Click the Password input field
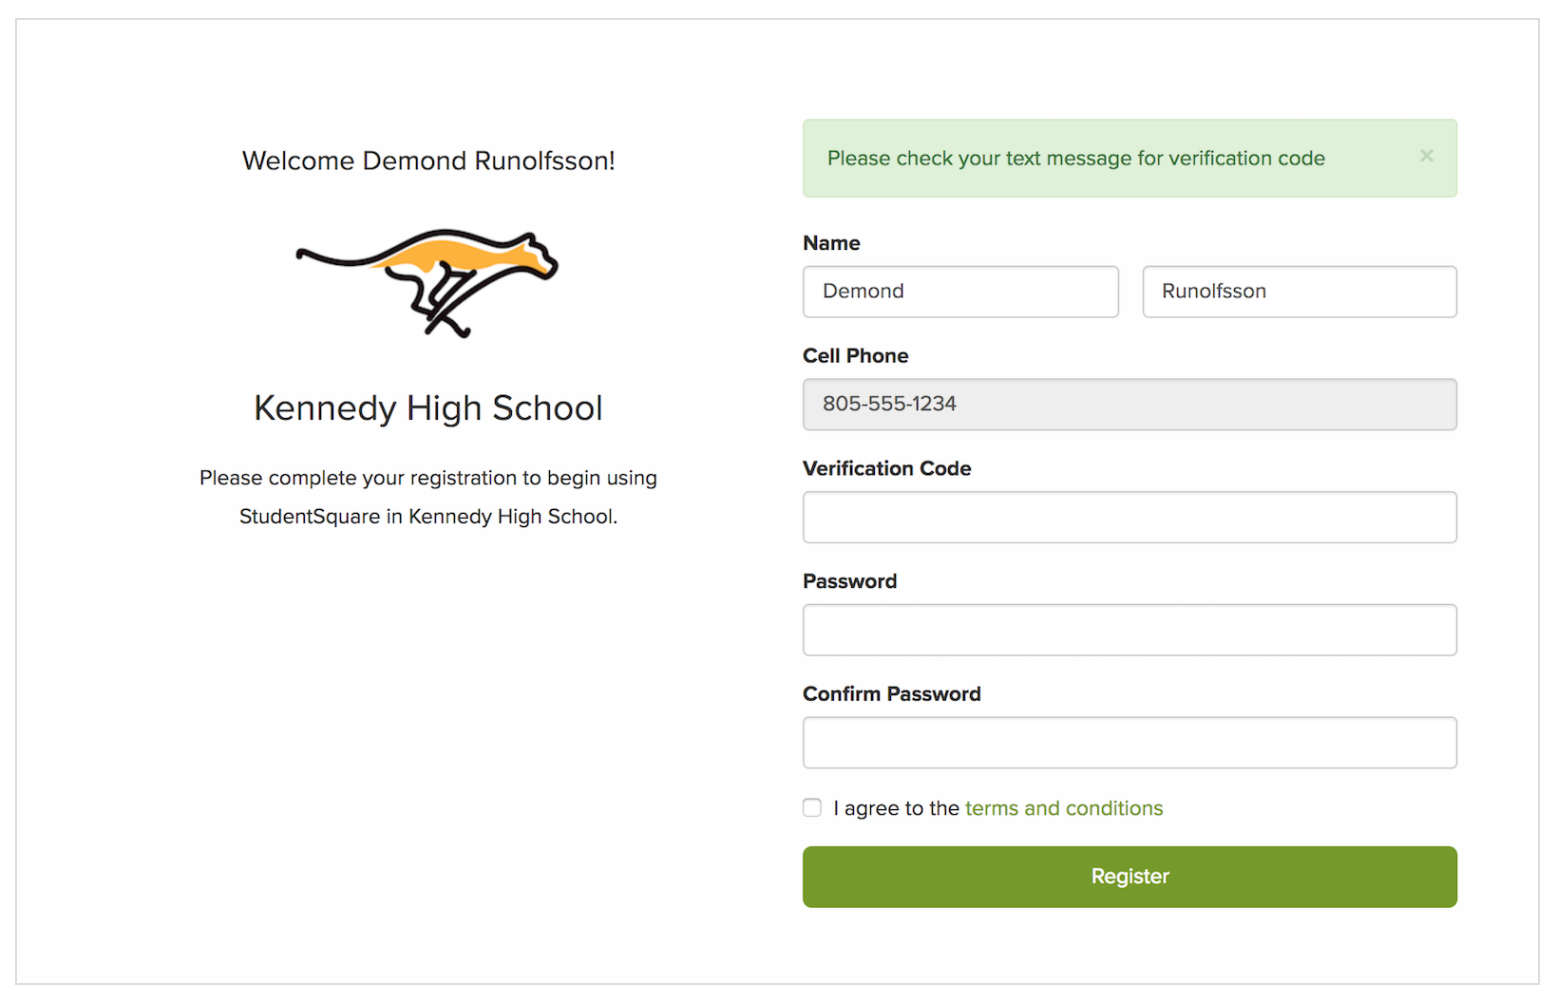 1129,630
